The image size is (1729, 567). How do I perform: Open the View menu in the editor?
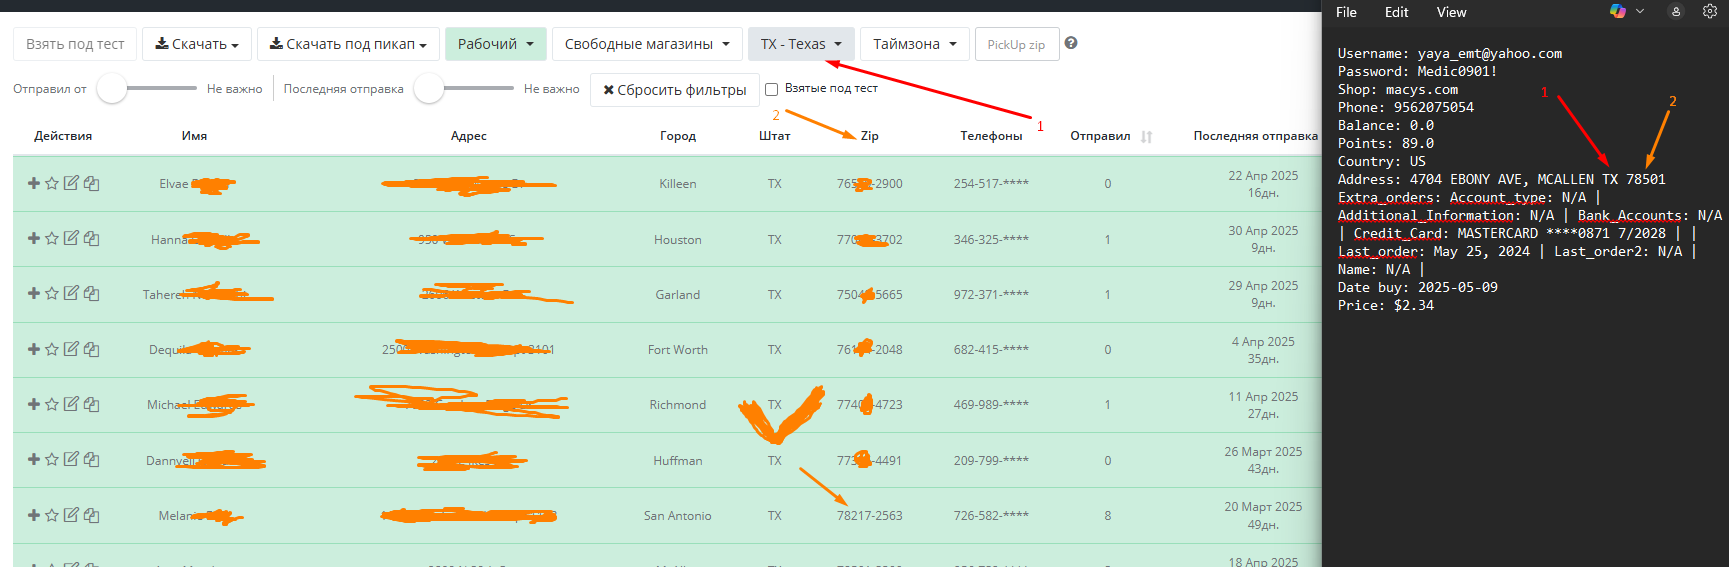[x=1451, y=12]
